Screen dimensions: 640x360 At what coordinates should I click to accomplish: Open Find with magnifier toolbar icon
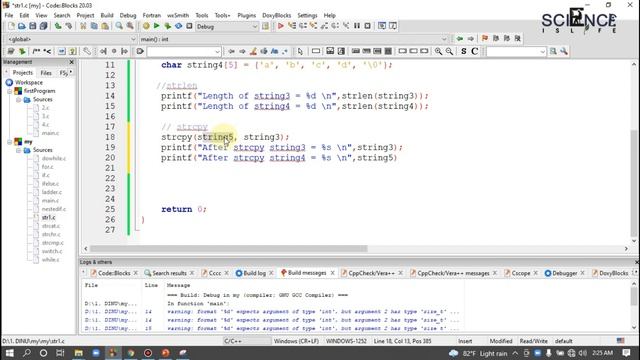119,26
